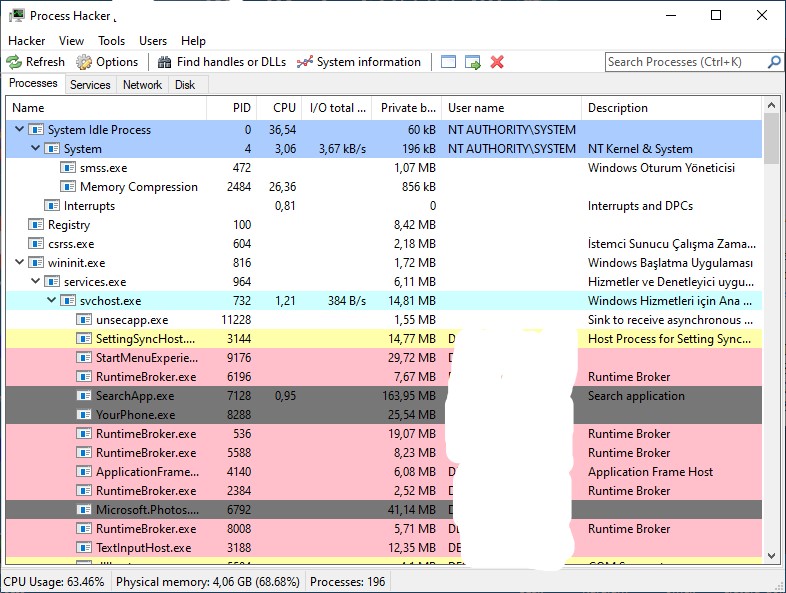Collapse the System Idle Process tree
Screen dimensions: 786x593
point(20,129)
